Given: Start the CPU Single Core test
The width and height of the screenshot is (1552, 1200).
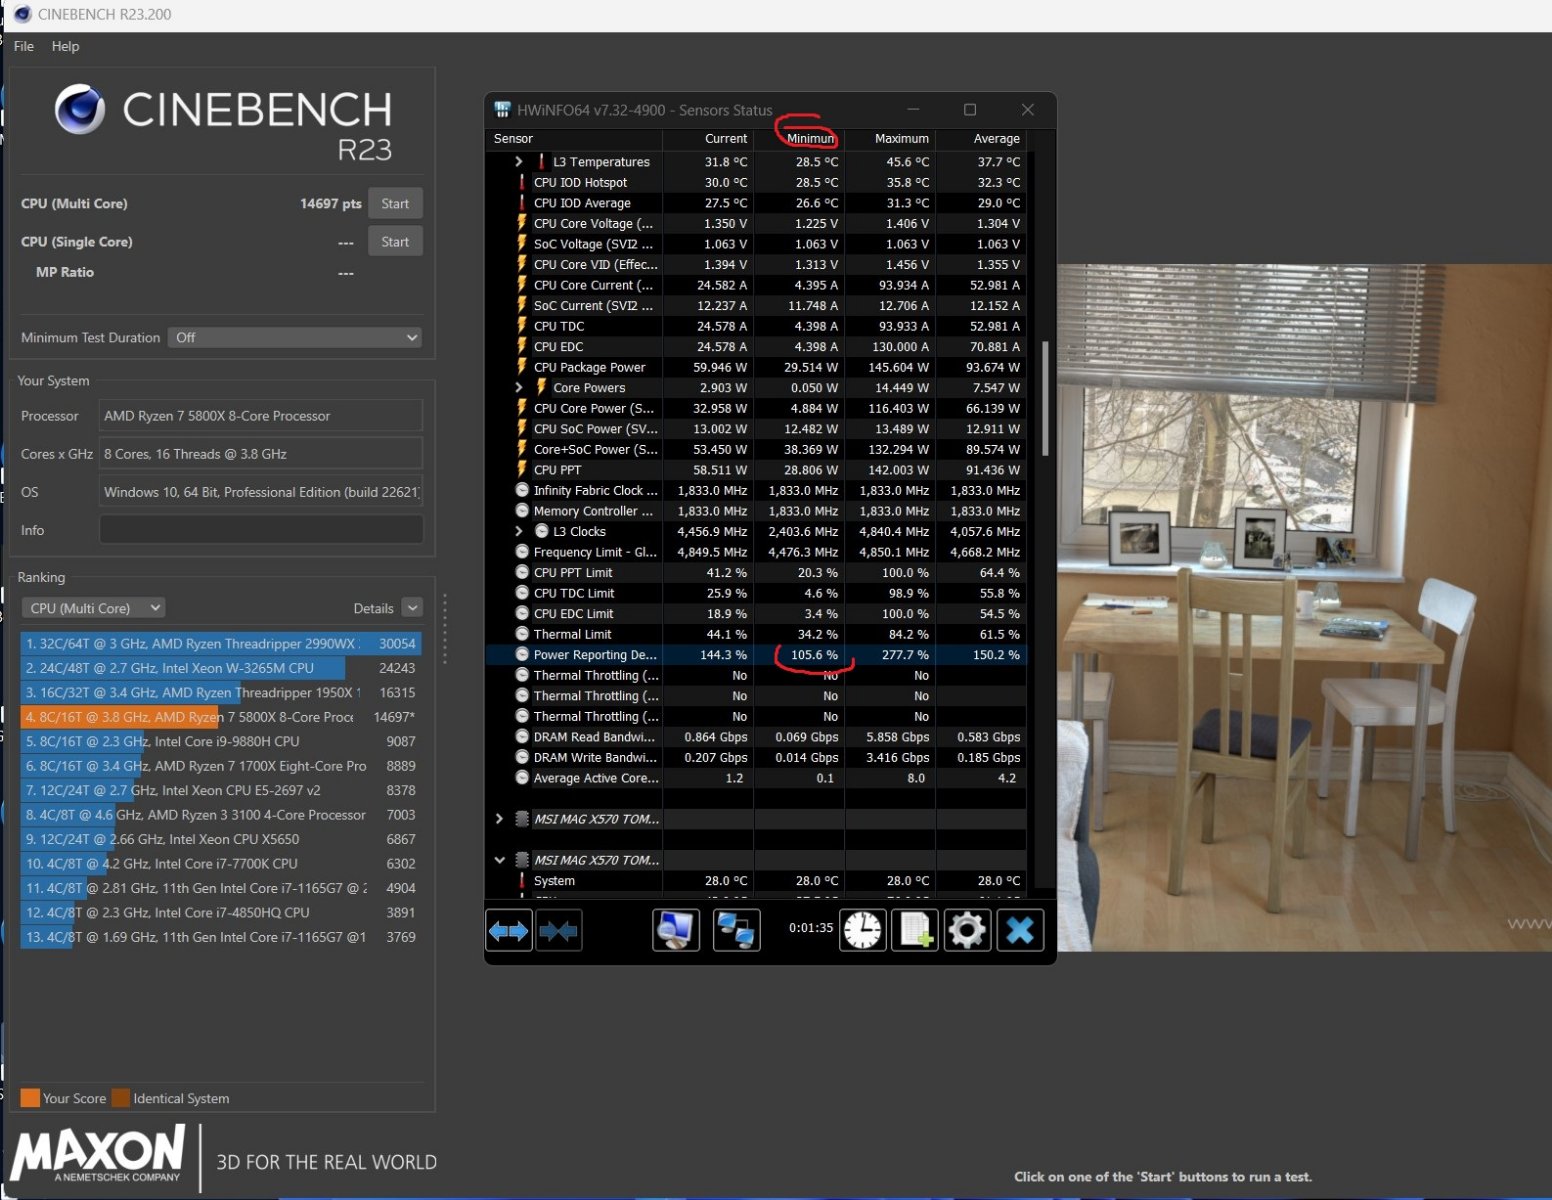Looking at the screenshot, I should pos(395,242).
